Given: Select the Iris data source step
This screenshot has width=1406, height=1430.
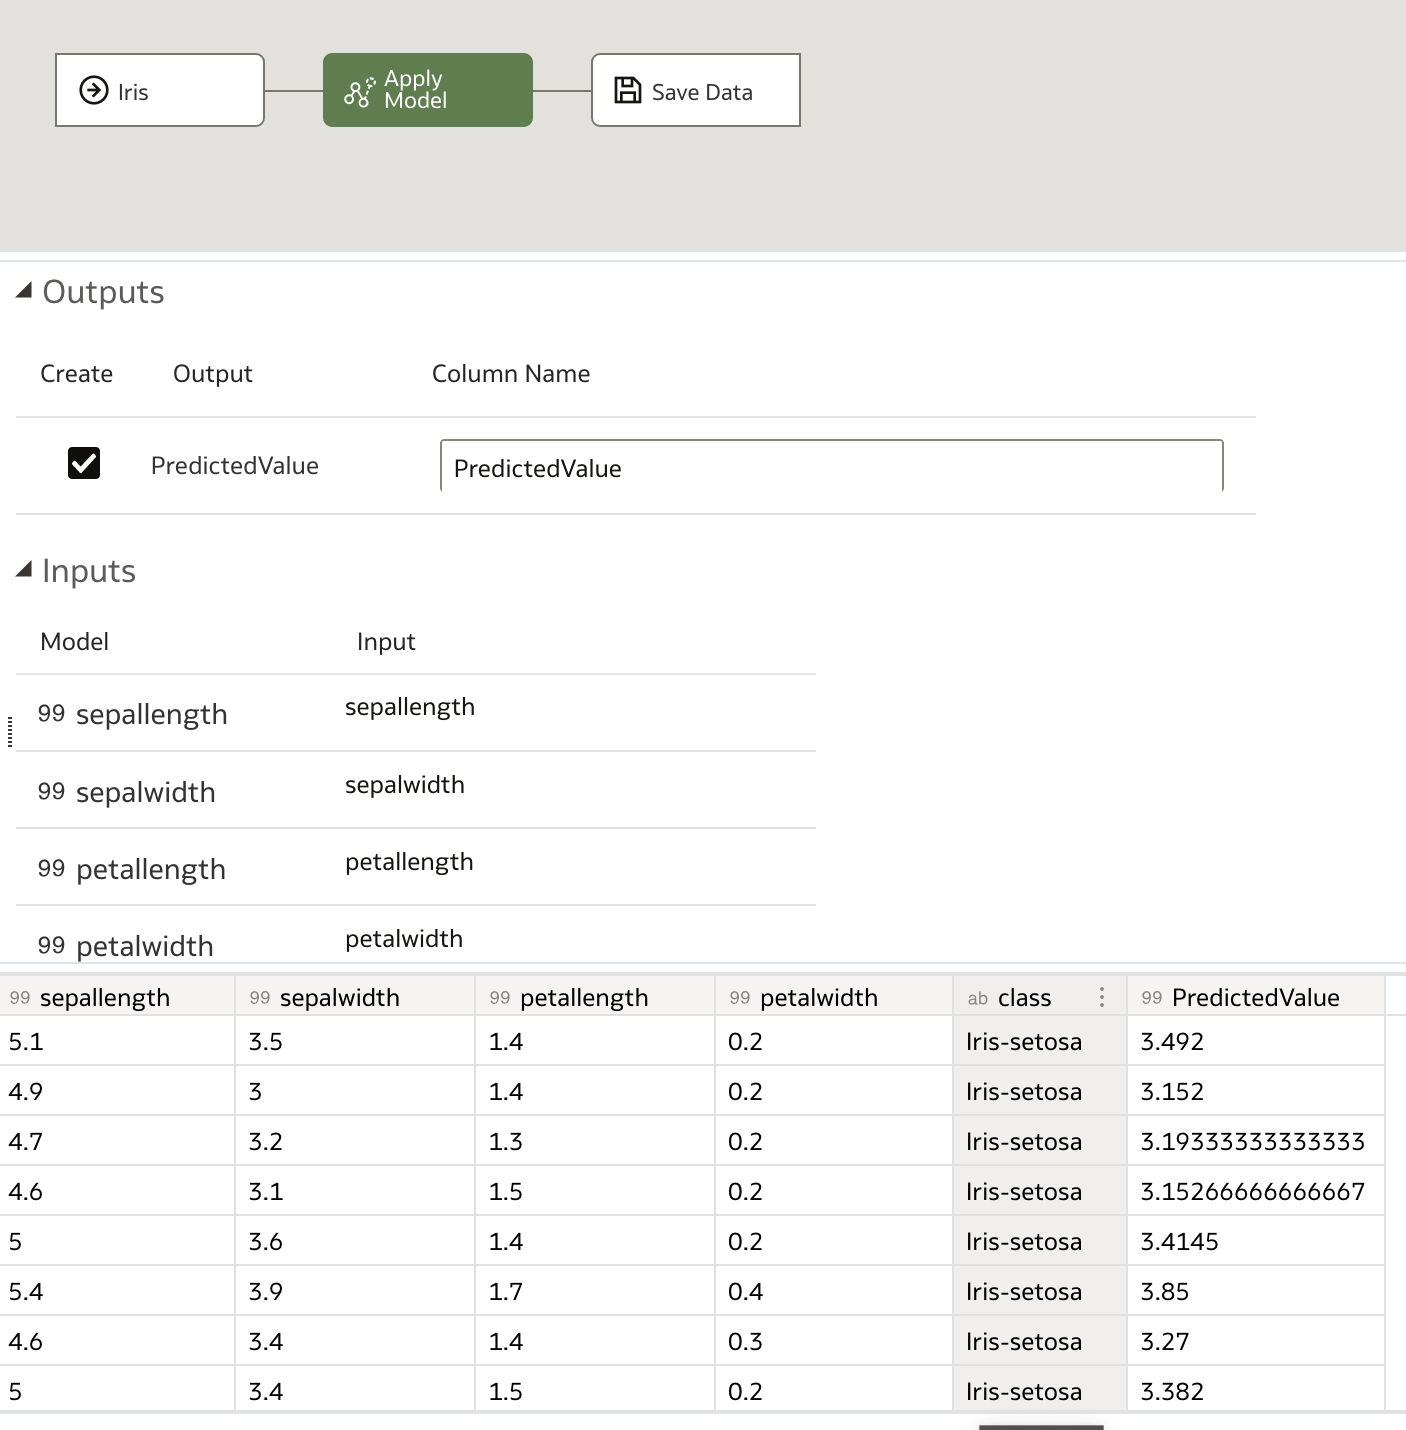Looking at the screenshot, I should click(159, 90).
